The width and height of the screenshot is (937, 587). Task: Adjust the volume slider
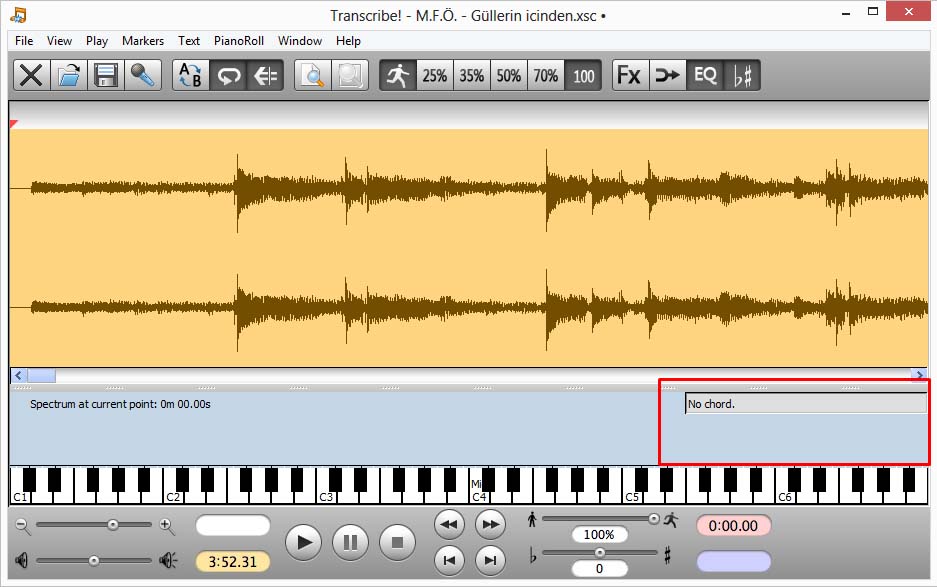(95, 560)
